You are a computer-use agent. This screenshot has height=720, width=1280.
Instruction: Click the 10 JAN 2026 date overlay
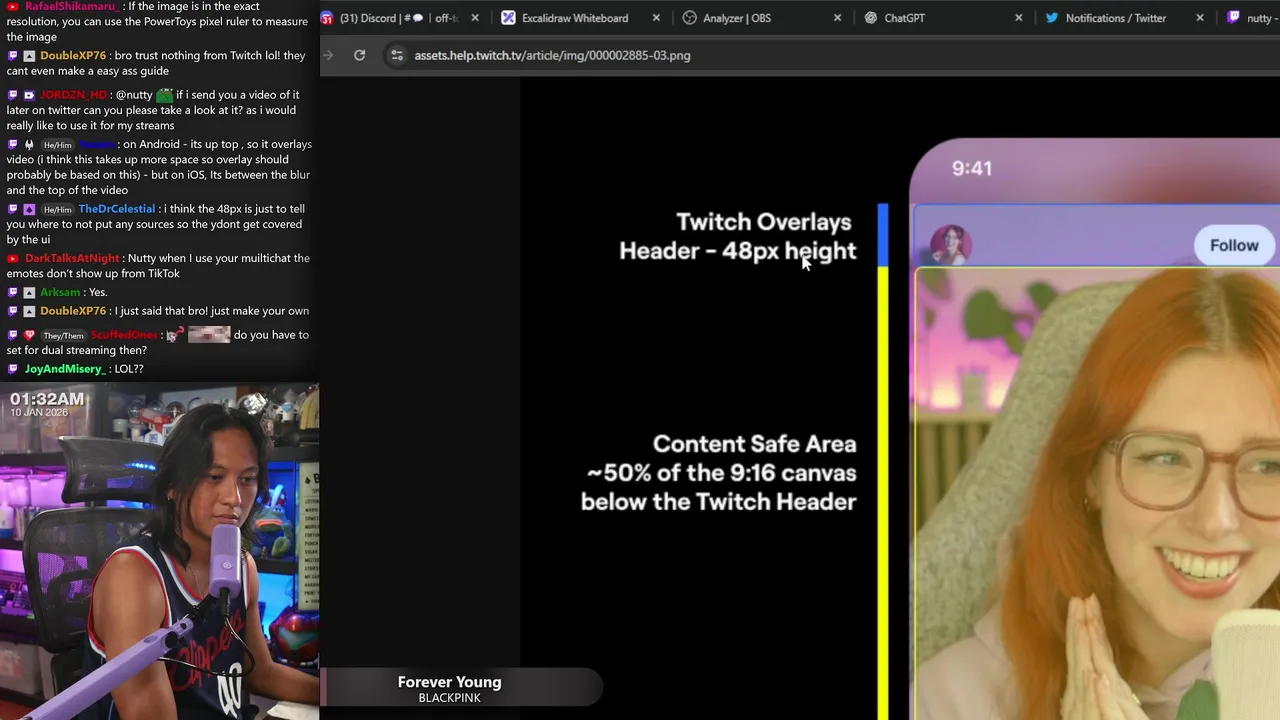(39, 413)
